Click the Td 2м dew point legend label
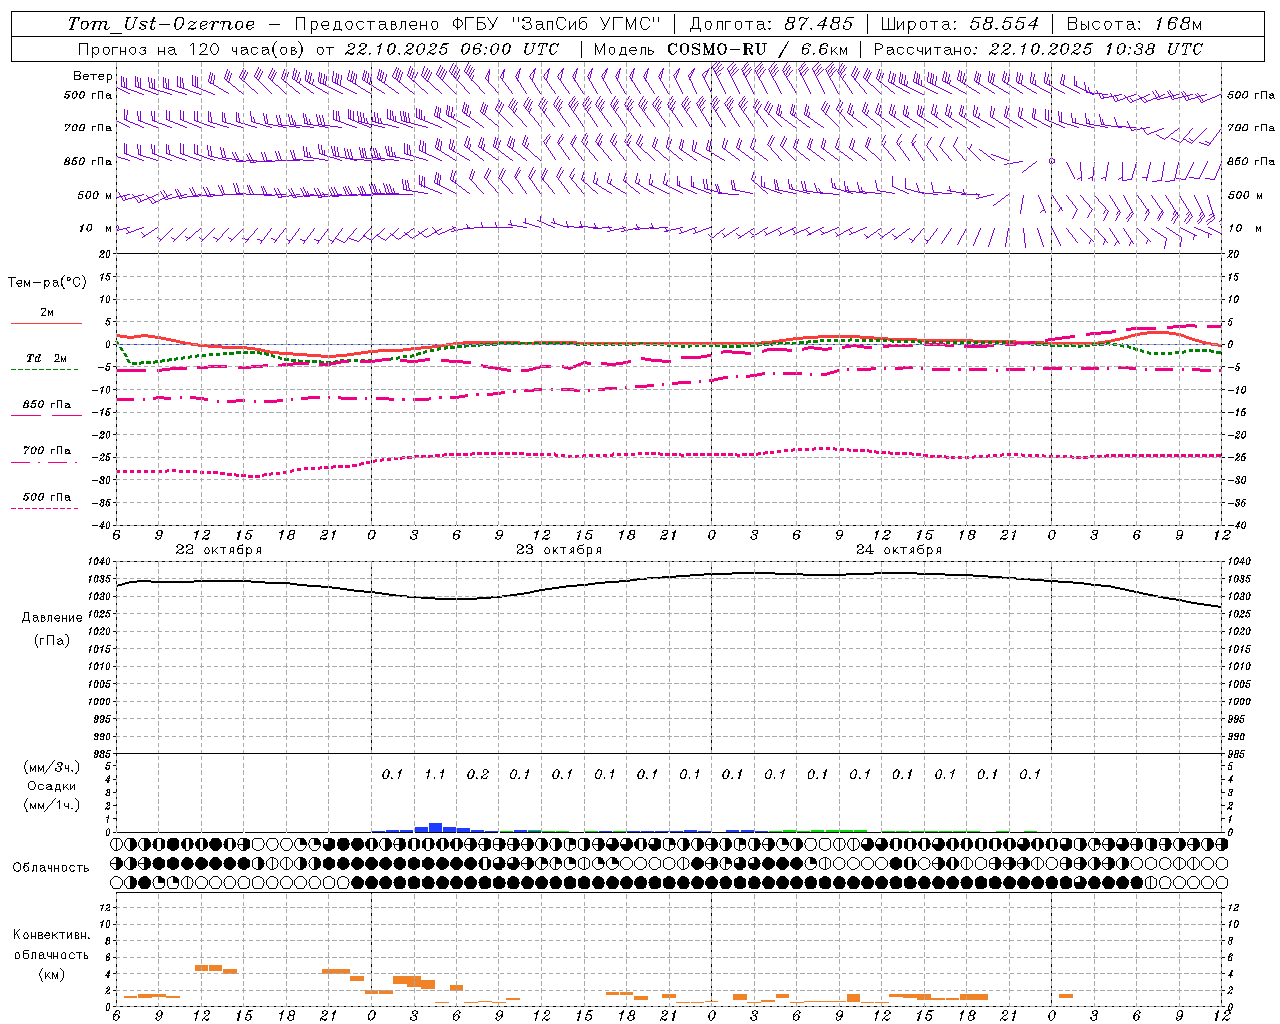 (46, 358)
